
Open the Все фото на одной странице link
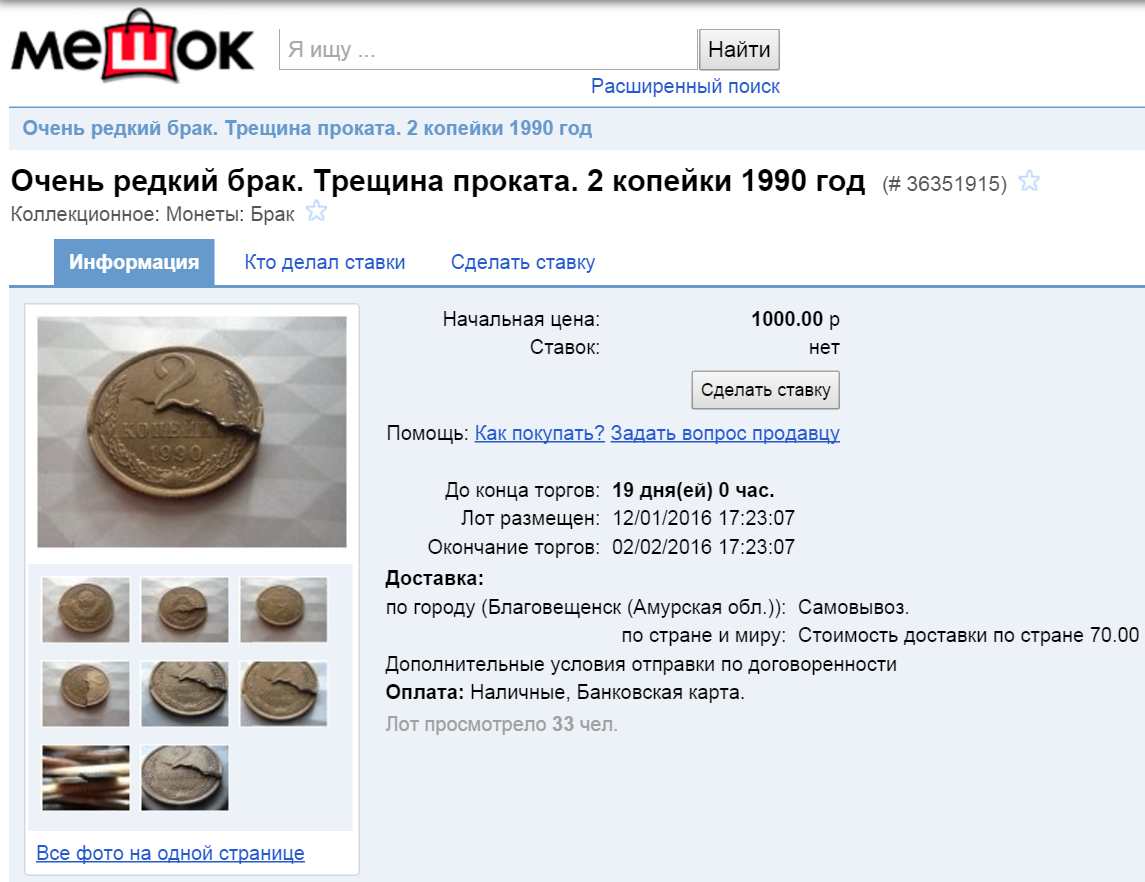(x=170, y=853)
